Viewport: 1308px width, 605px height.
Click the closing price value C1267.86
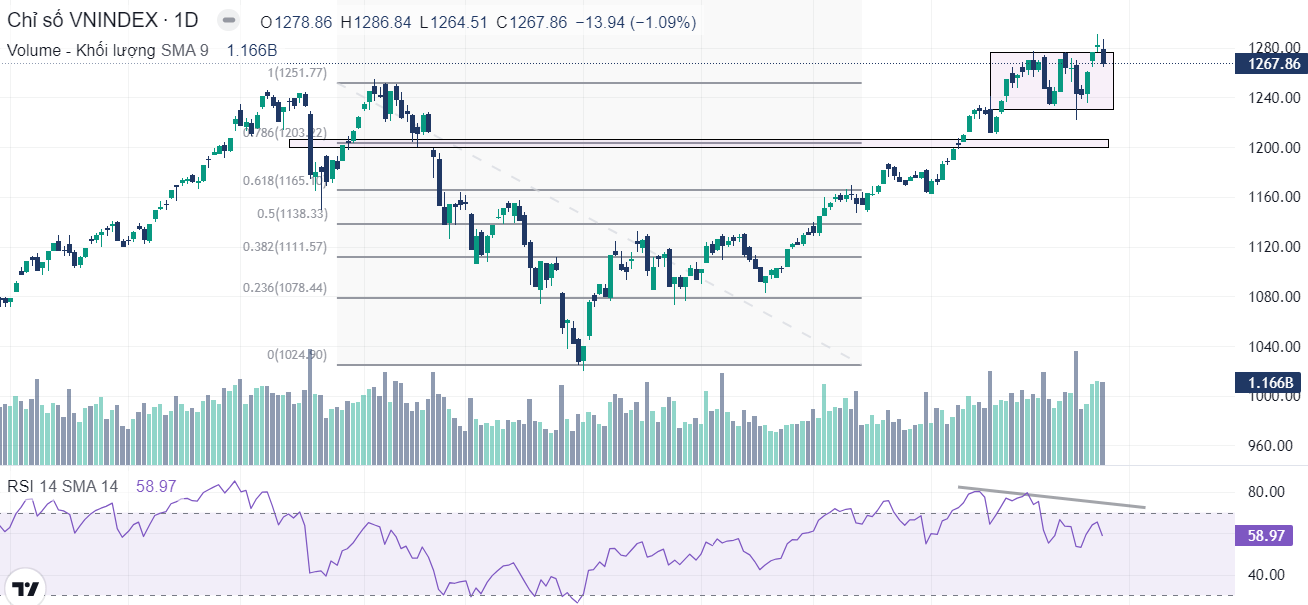click(537, 22)
